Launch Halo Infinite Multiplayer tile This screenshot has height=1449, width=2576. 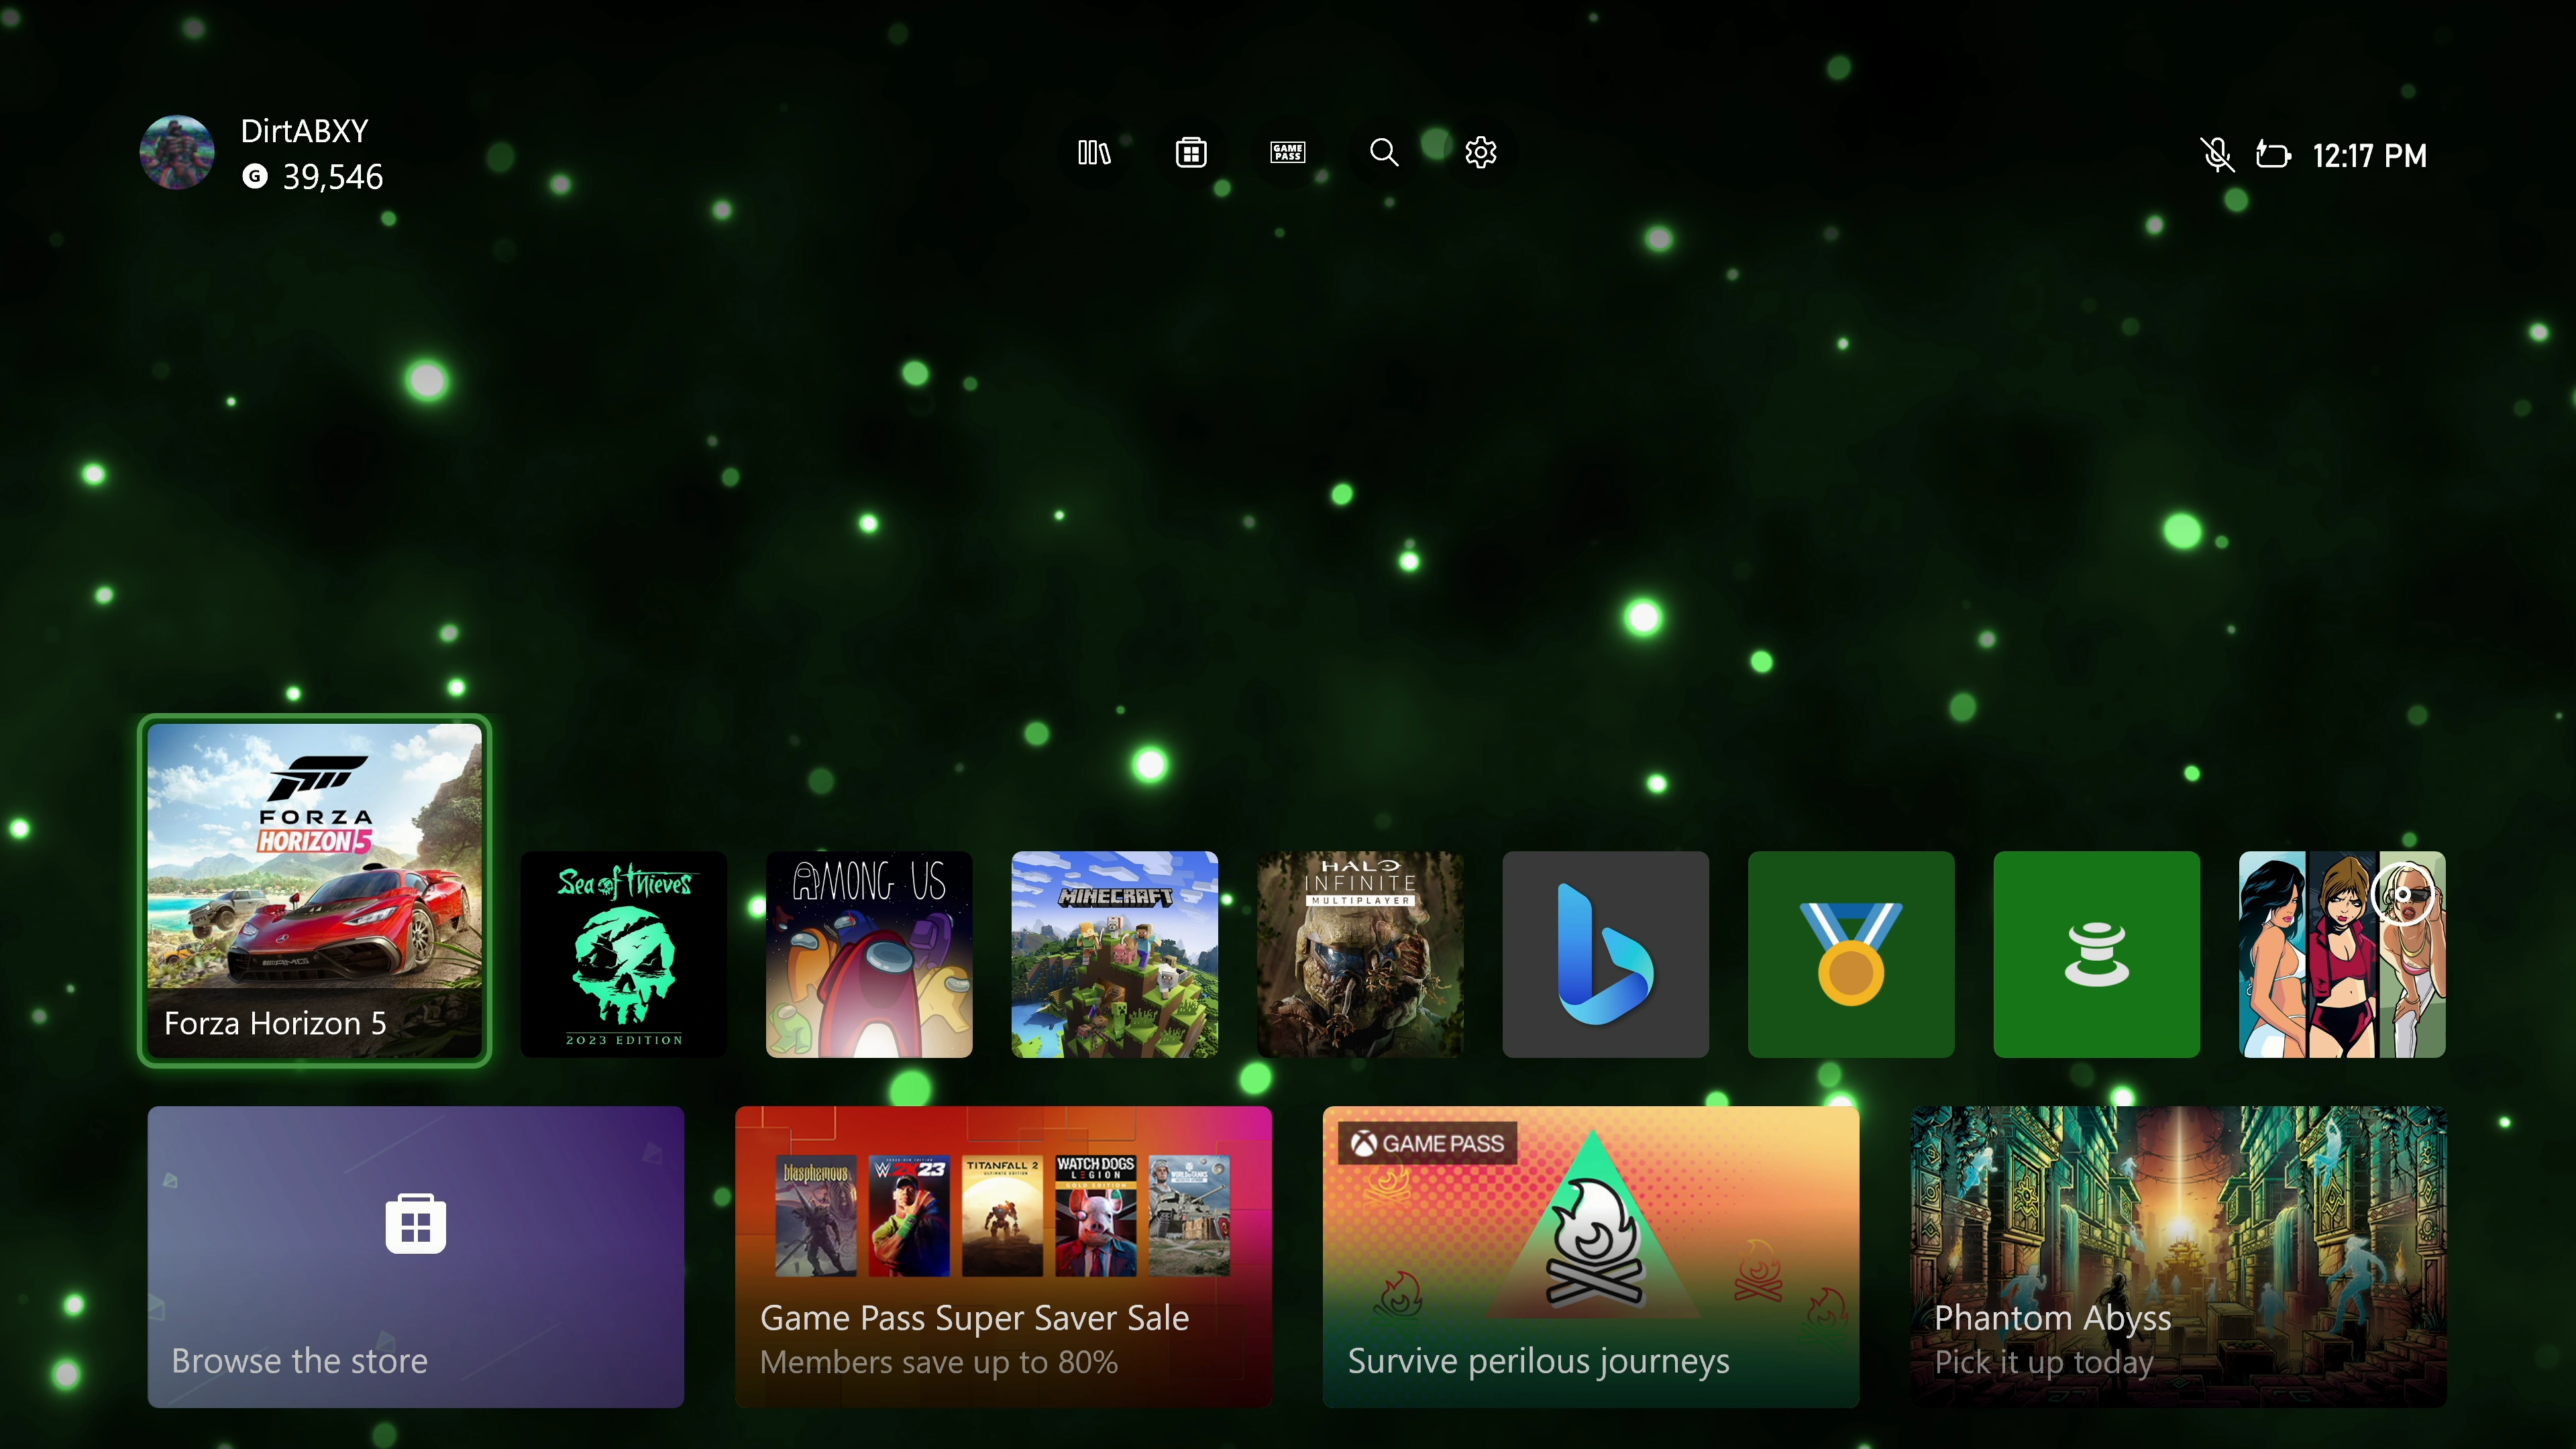tap(1360, 954)
